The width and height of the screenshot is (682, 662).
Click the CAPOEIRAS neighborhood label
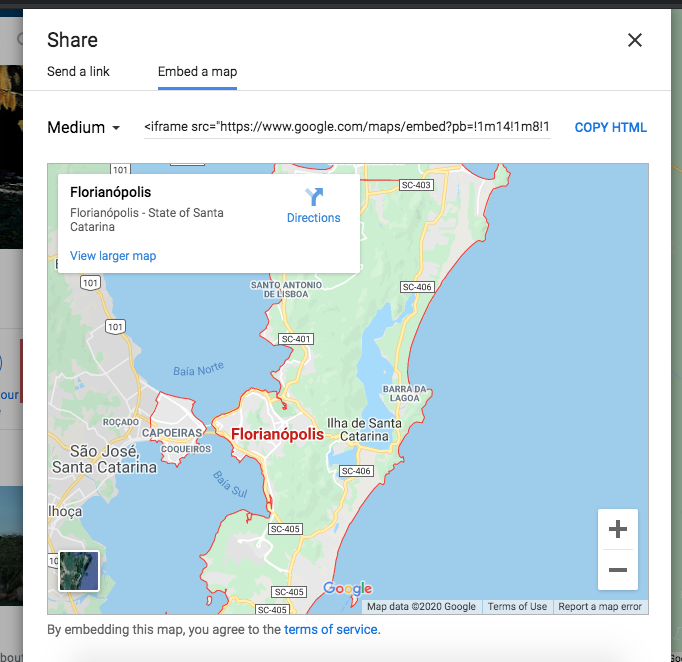[x=172, y=433]
